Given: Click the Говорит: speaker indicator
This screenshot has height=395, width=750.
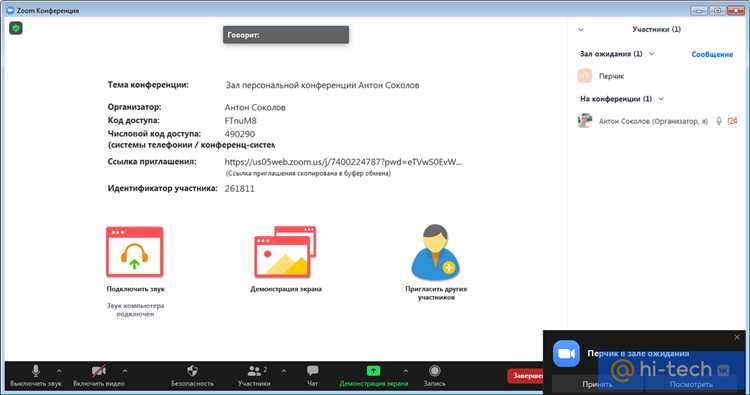Looking at the screenshot, I should coord(286,35).
